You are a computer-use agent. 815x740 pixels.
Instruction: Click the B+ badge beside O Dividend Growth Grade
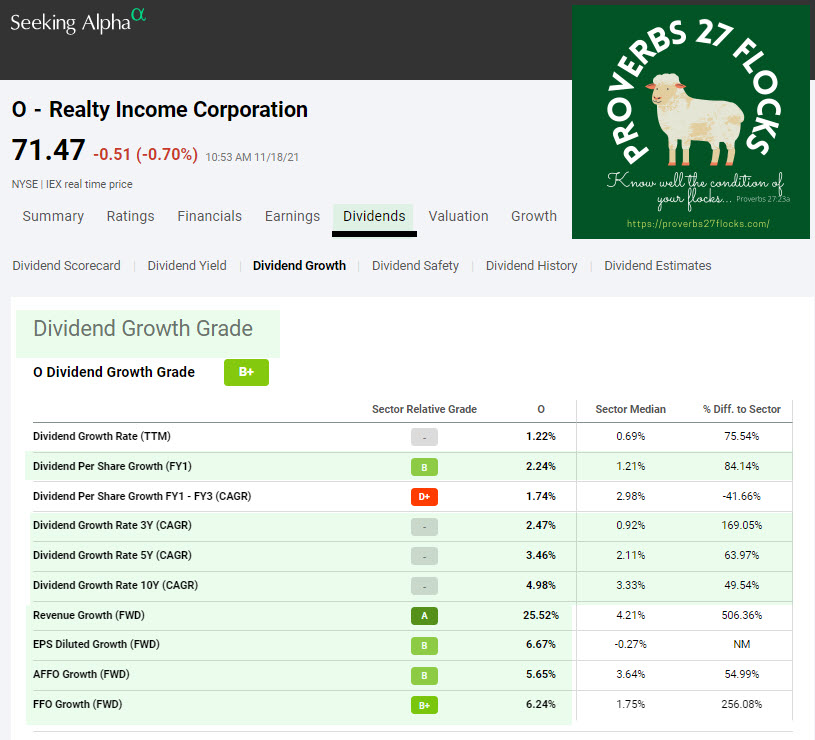tap(246, 372)
